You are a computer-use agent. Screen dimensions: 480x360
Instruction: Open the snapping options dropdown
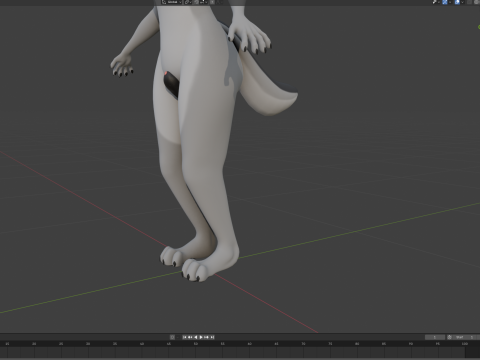[203, 2]
